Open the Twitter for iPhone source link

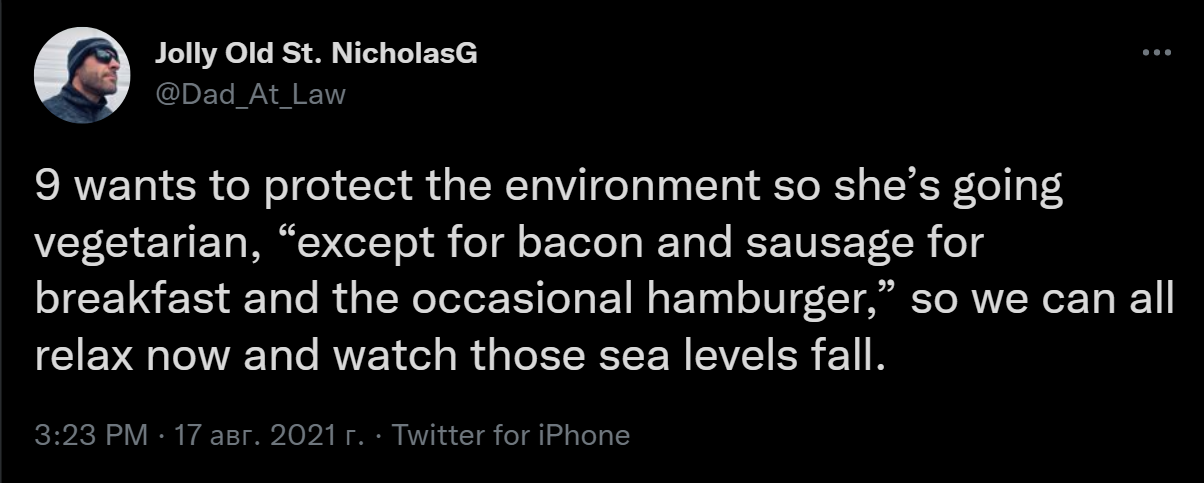512,436
